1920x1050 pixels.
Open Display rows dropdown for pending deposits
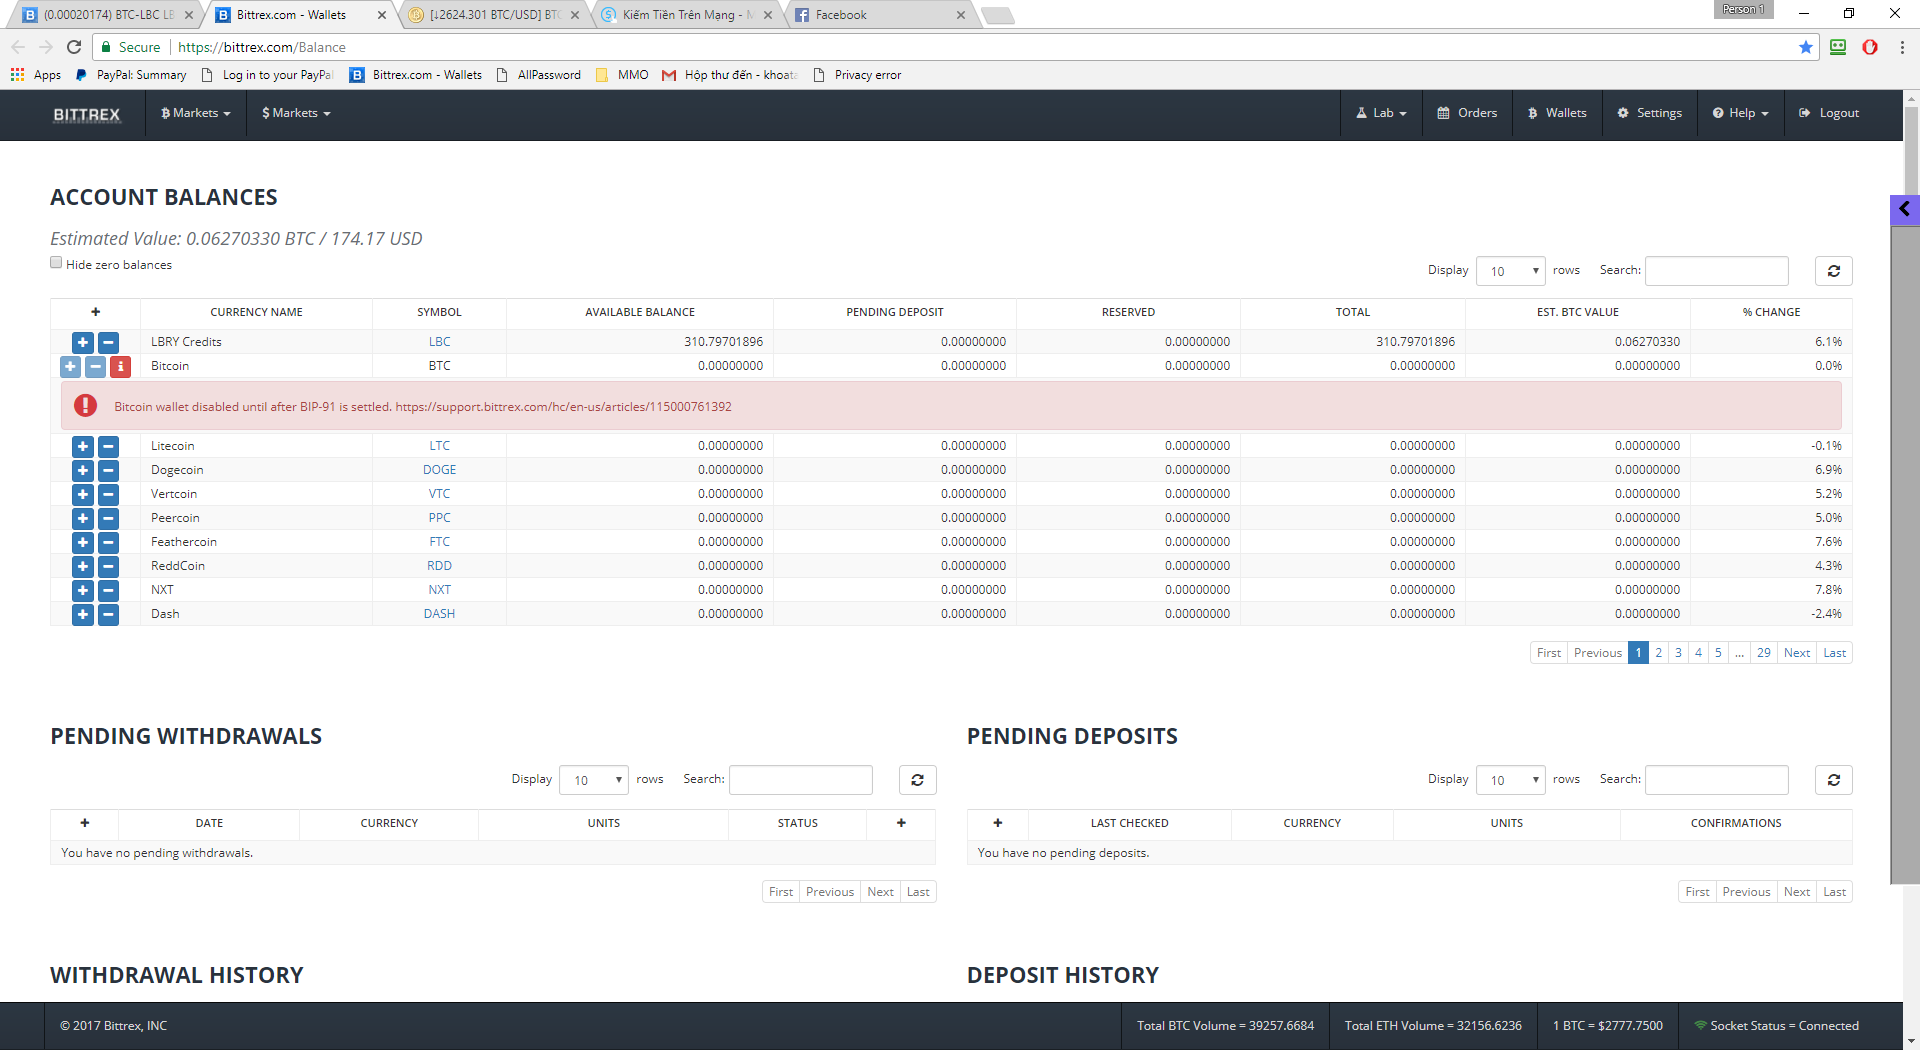1511,780
